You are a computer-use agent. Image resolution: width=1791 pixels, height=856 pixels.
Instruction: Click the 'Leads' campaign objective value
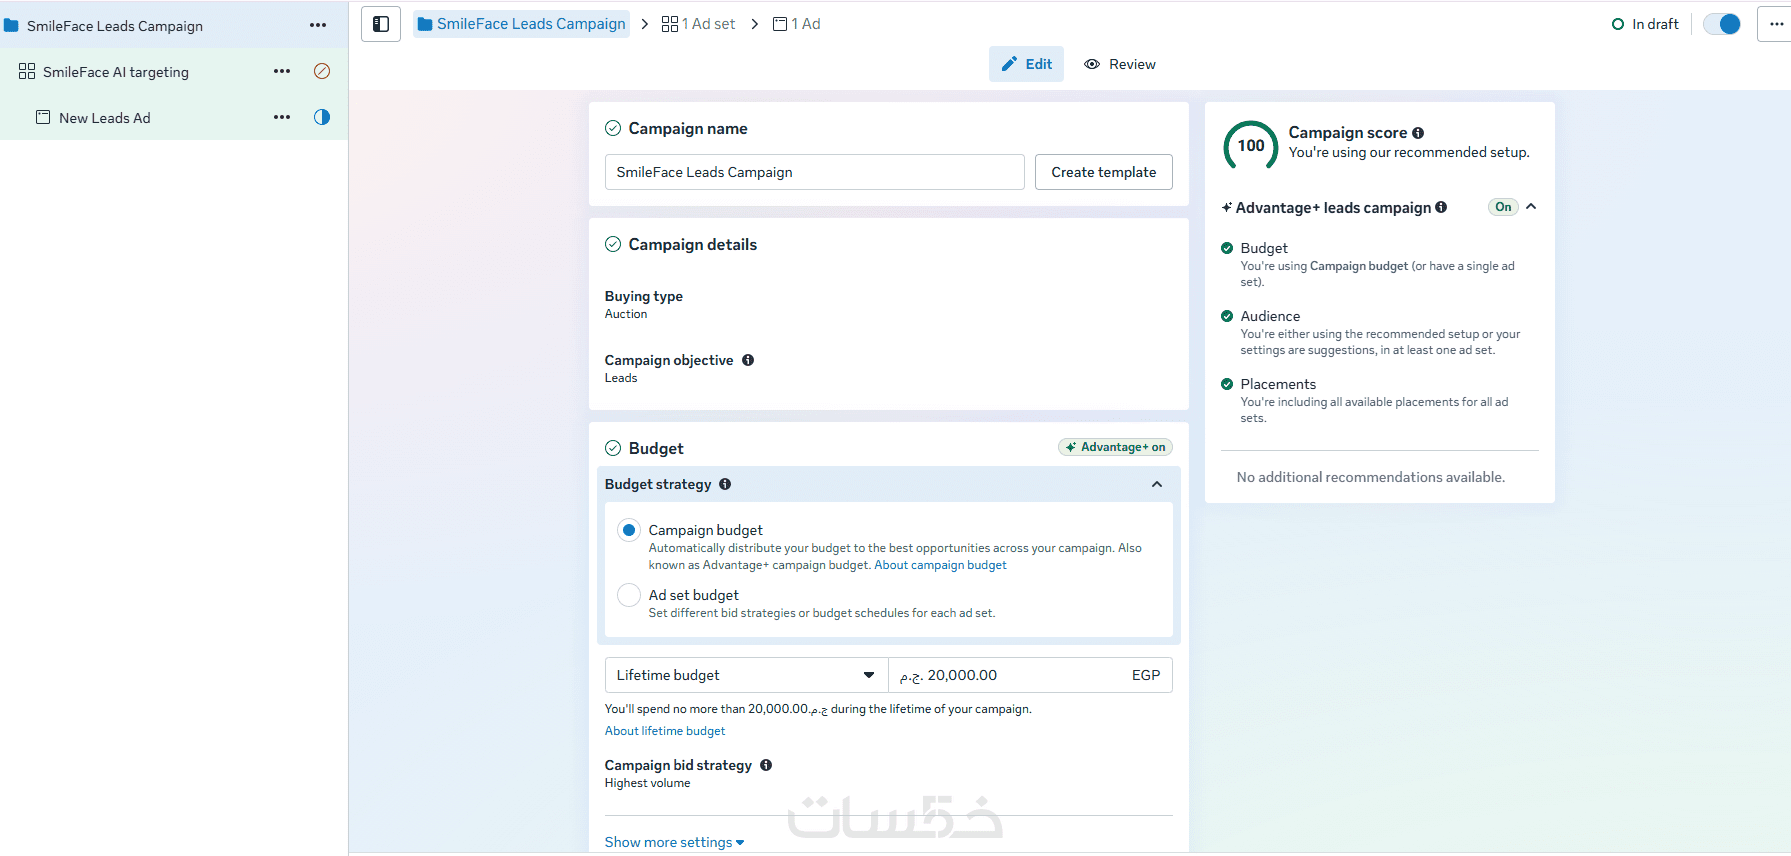pyautogui.click(x=621, y=378)
